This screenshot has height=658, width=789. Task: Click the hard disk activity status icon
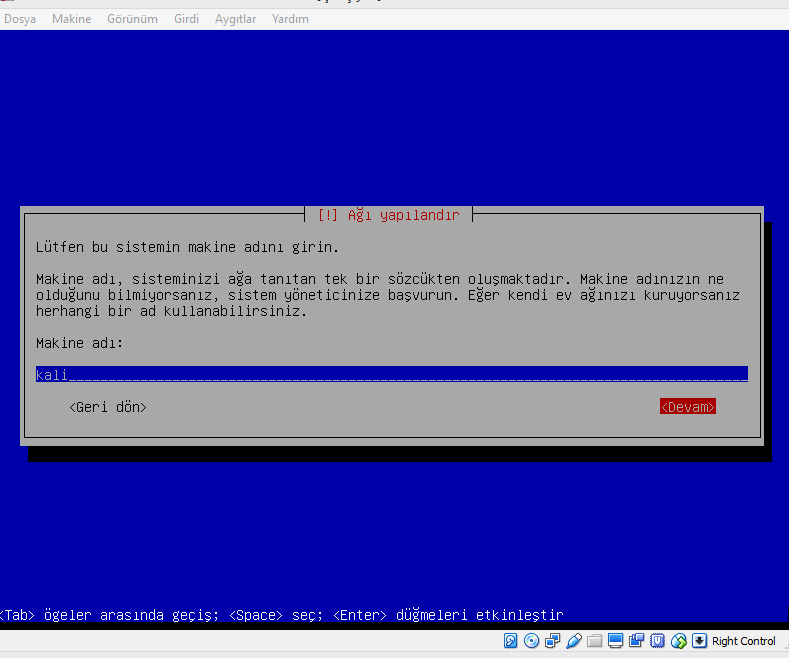(x=511, y=641)
